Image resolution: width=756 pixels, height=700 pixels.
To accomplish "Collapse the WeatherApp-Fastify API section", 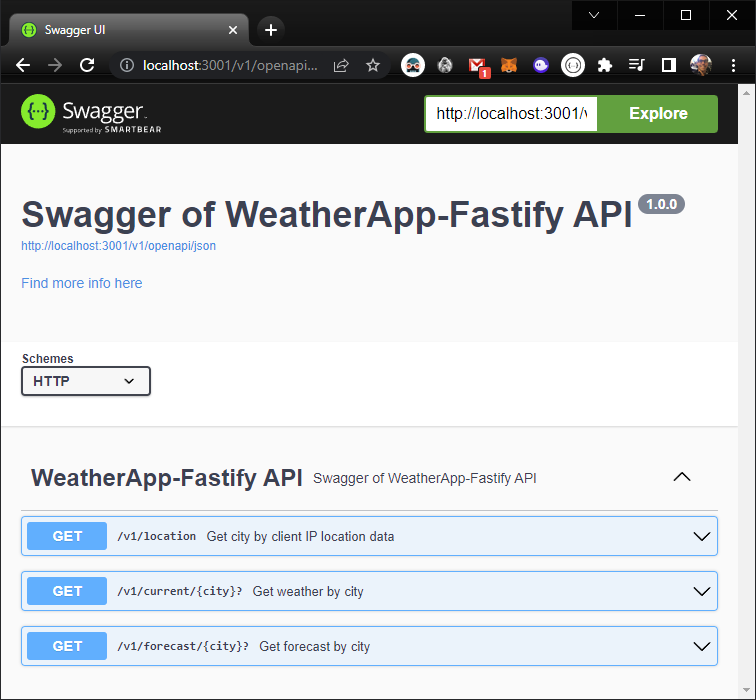I will [682, 477].
